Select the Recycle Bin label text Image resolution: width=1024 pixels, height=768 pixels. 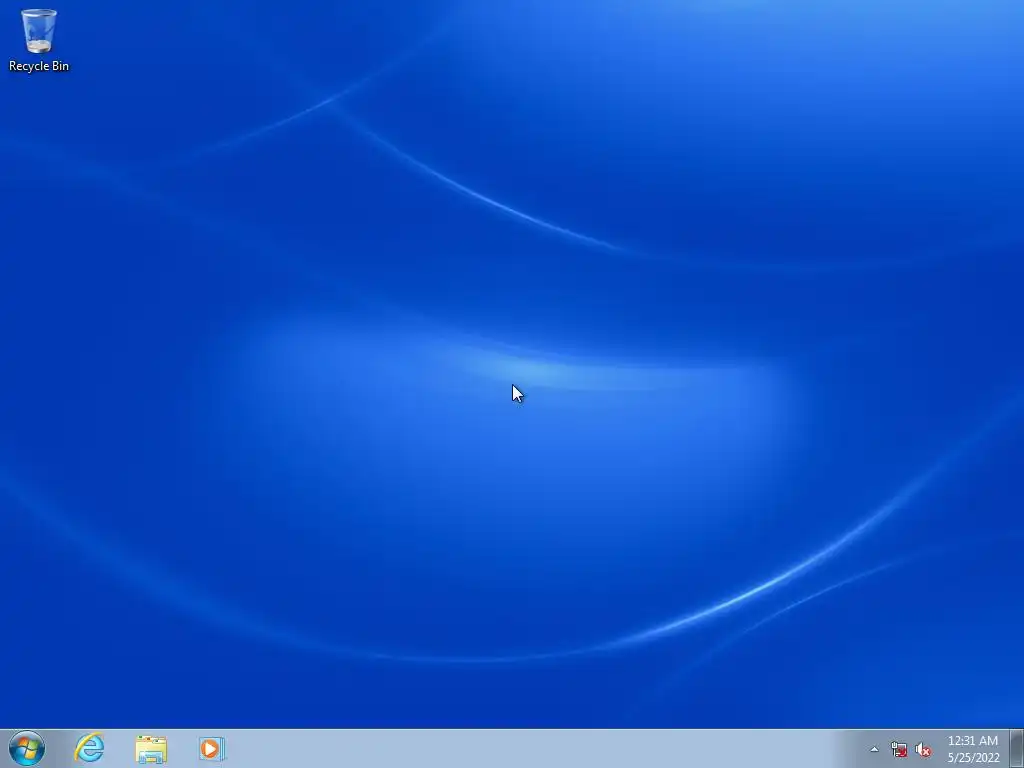point(39,66)
